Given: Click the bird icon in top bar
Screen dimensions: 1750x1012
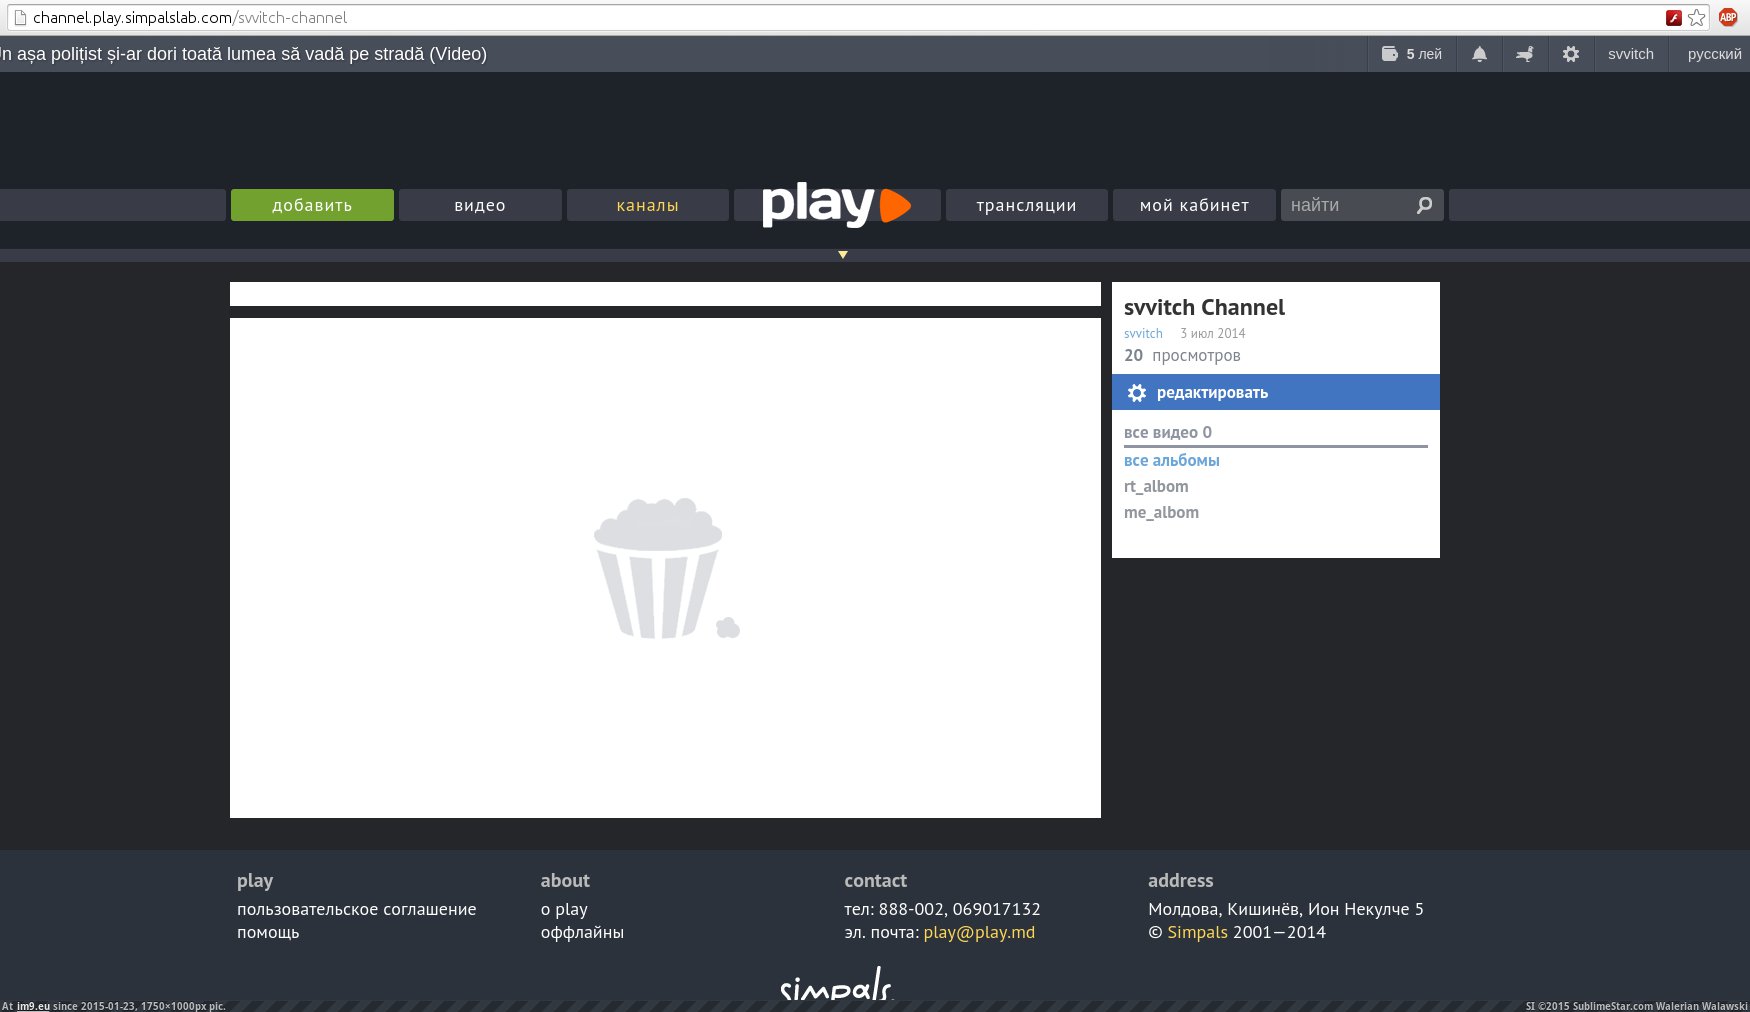Looking at the screenshot, I should [1524, 54].
